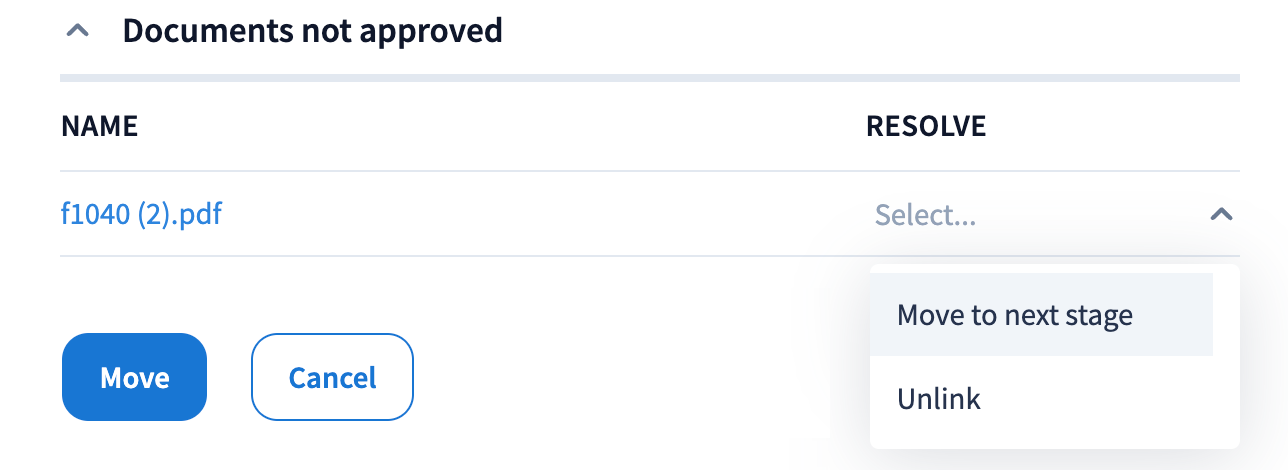This screenshot has width=1288, height=470.
Task: Close the Resolve dropdown using its chevron
Action: (x=1221, y=214)
